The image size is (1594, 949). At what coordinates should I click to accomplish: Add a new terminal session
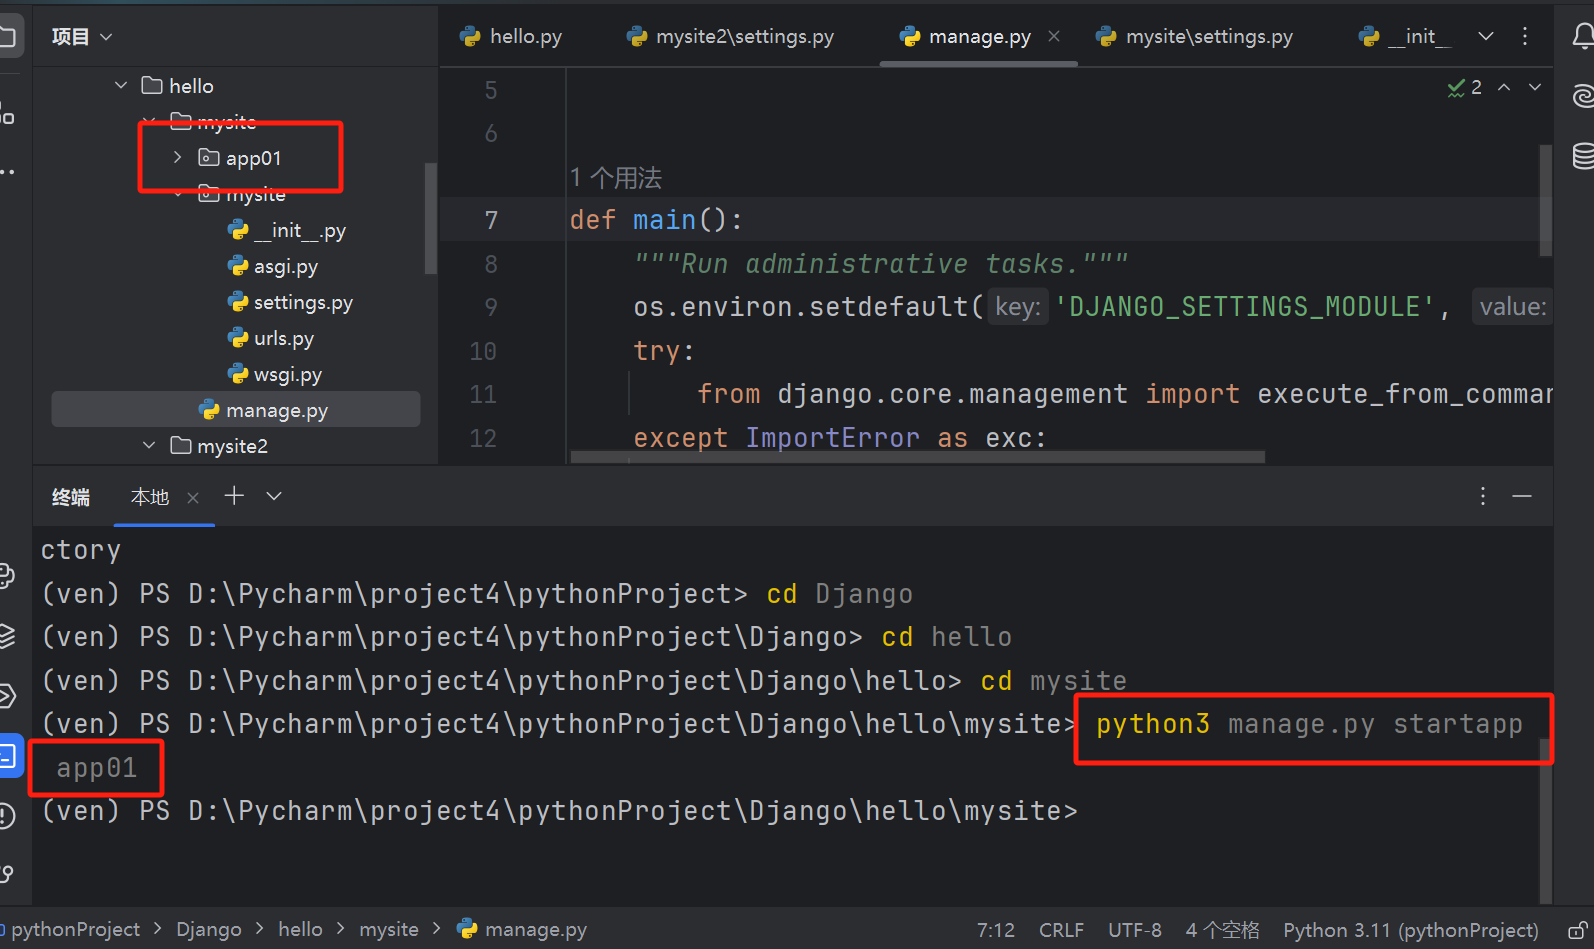pyautogui.click(x=234, y=495)
